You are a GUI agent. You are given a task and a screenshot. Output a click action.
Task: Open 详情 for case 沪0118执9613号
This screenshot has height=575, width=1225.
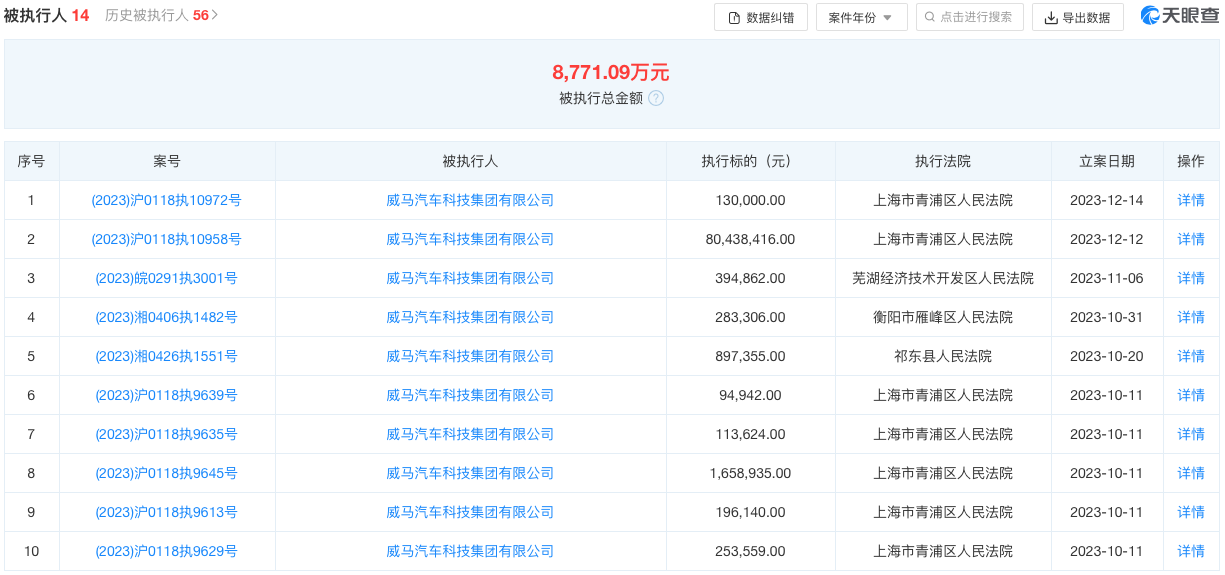pos(1191,512)
